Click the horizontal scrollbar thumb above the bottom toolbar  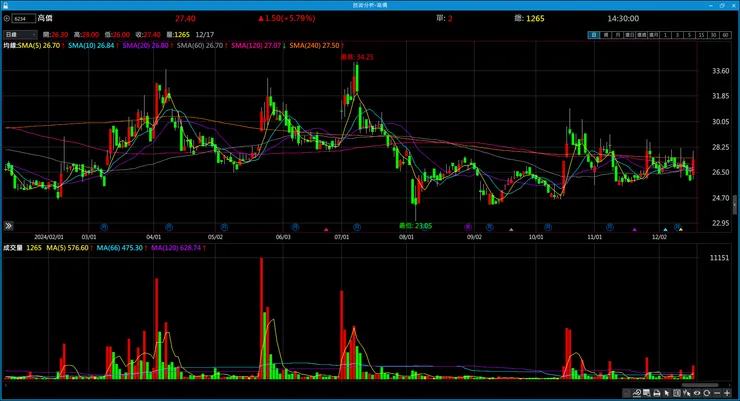pyautogui.click(x=700, y=385)
